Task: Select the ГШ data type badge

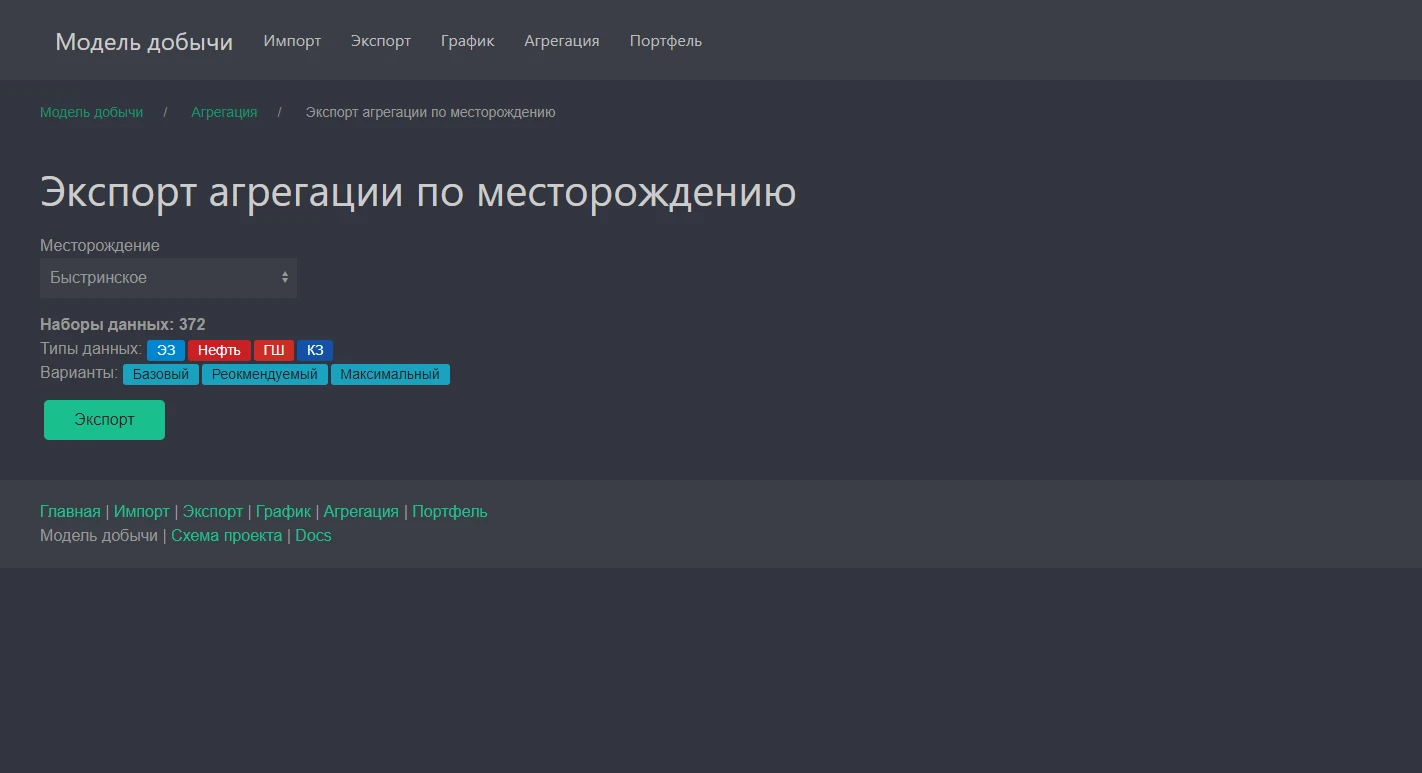Action: (273, 350)
